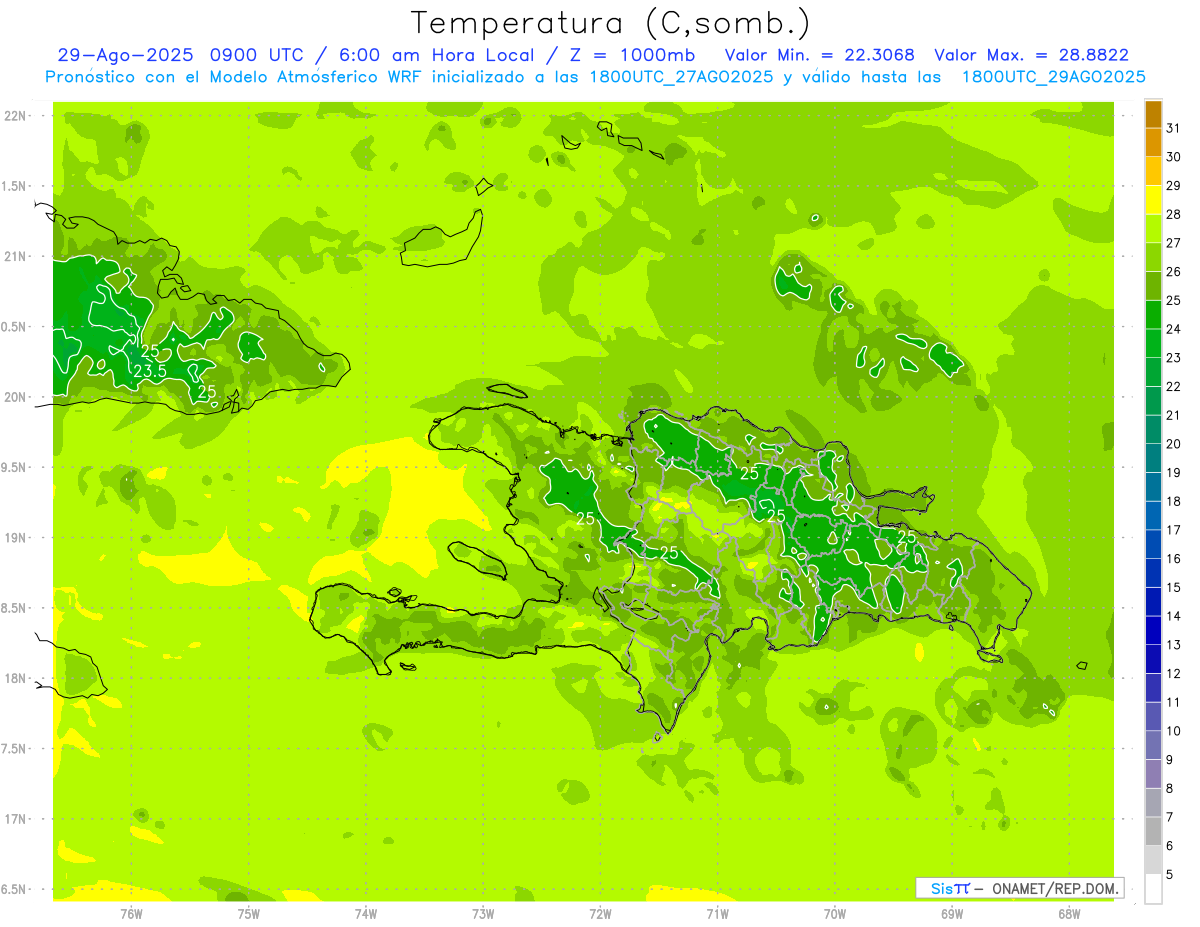This screenshot has height=927, width=1200.
Task: Click the color bar value '9'
Action: tap(1170, 760)
